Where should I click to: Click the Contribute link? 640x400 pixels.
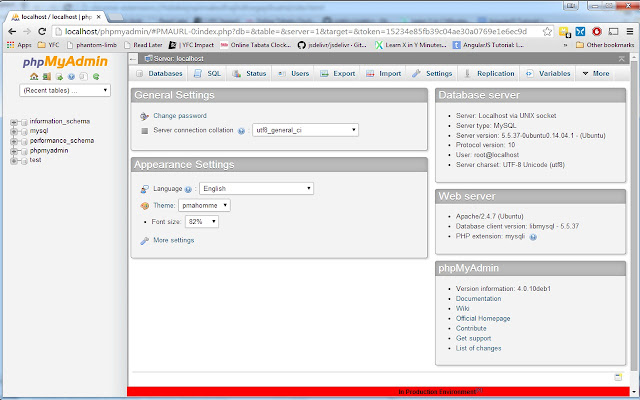coord(471,329)
